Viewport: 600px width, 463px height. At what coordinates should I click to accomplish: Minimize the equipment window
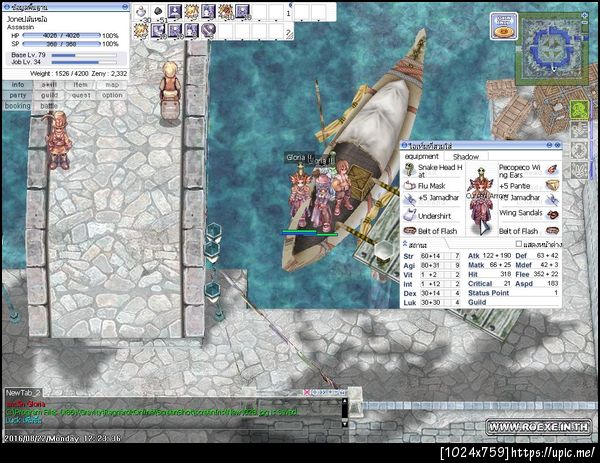pos(549,145)
